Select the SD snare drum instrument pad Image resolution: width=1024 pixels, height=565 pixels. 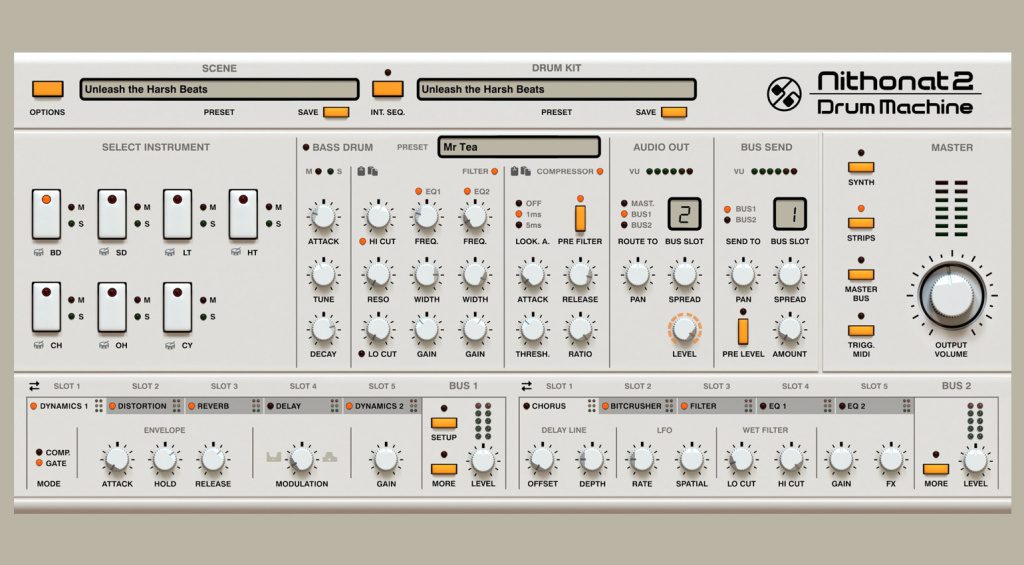pyautogui.click(x=112, y=214)
